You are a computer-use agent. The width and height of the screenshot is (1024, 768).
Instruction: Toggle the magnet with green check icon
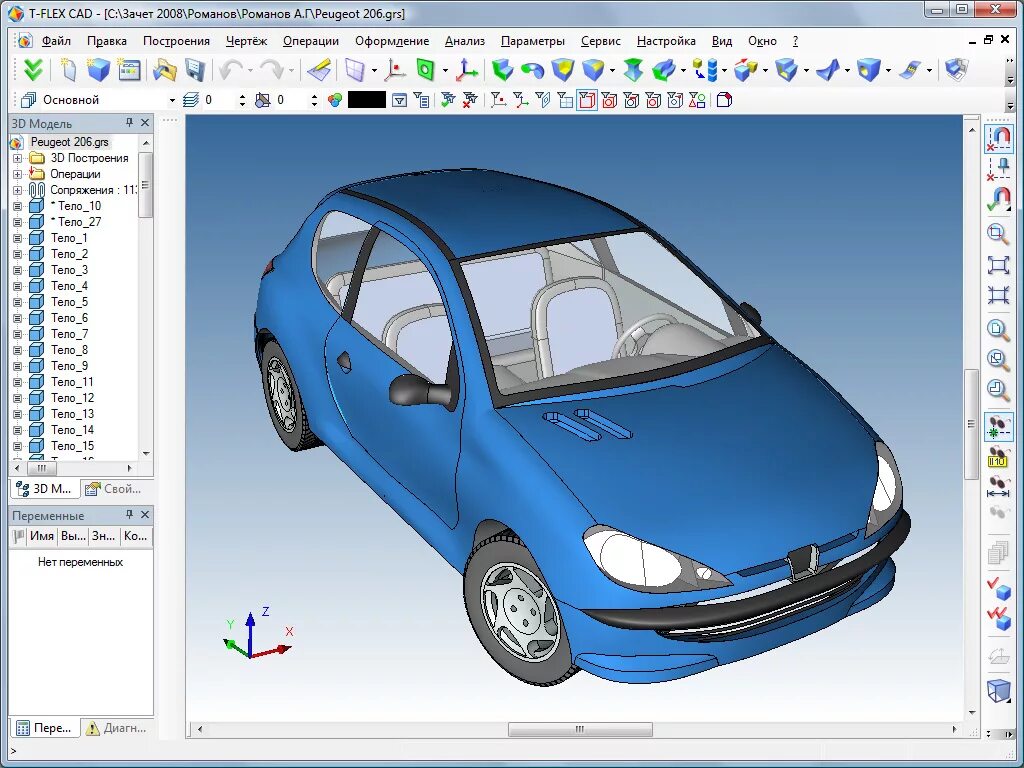tap(998, 199)
